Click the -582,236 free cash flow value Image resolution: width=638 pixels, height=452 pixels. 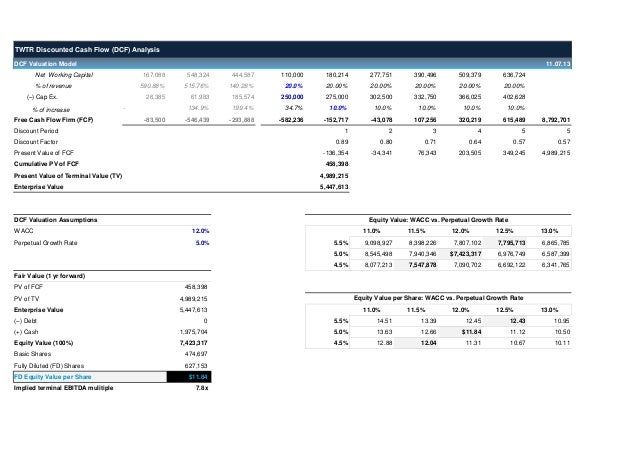click(291, 120)
